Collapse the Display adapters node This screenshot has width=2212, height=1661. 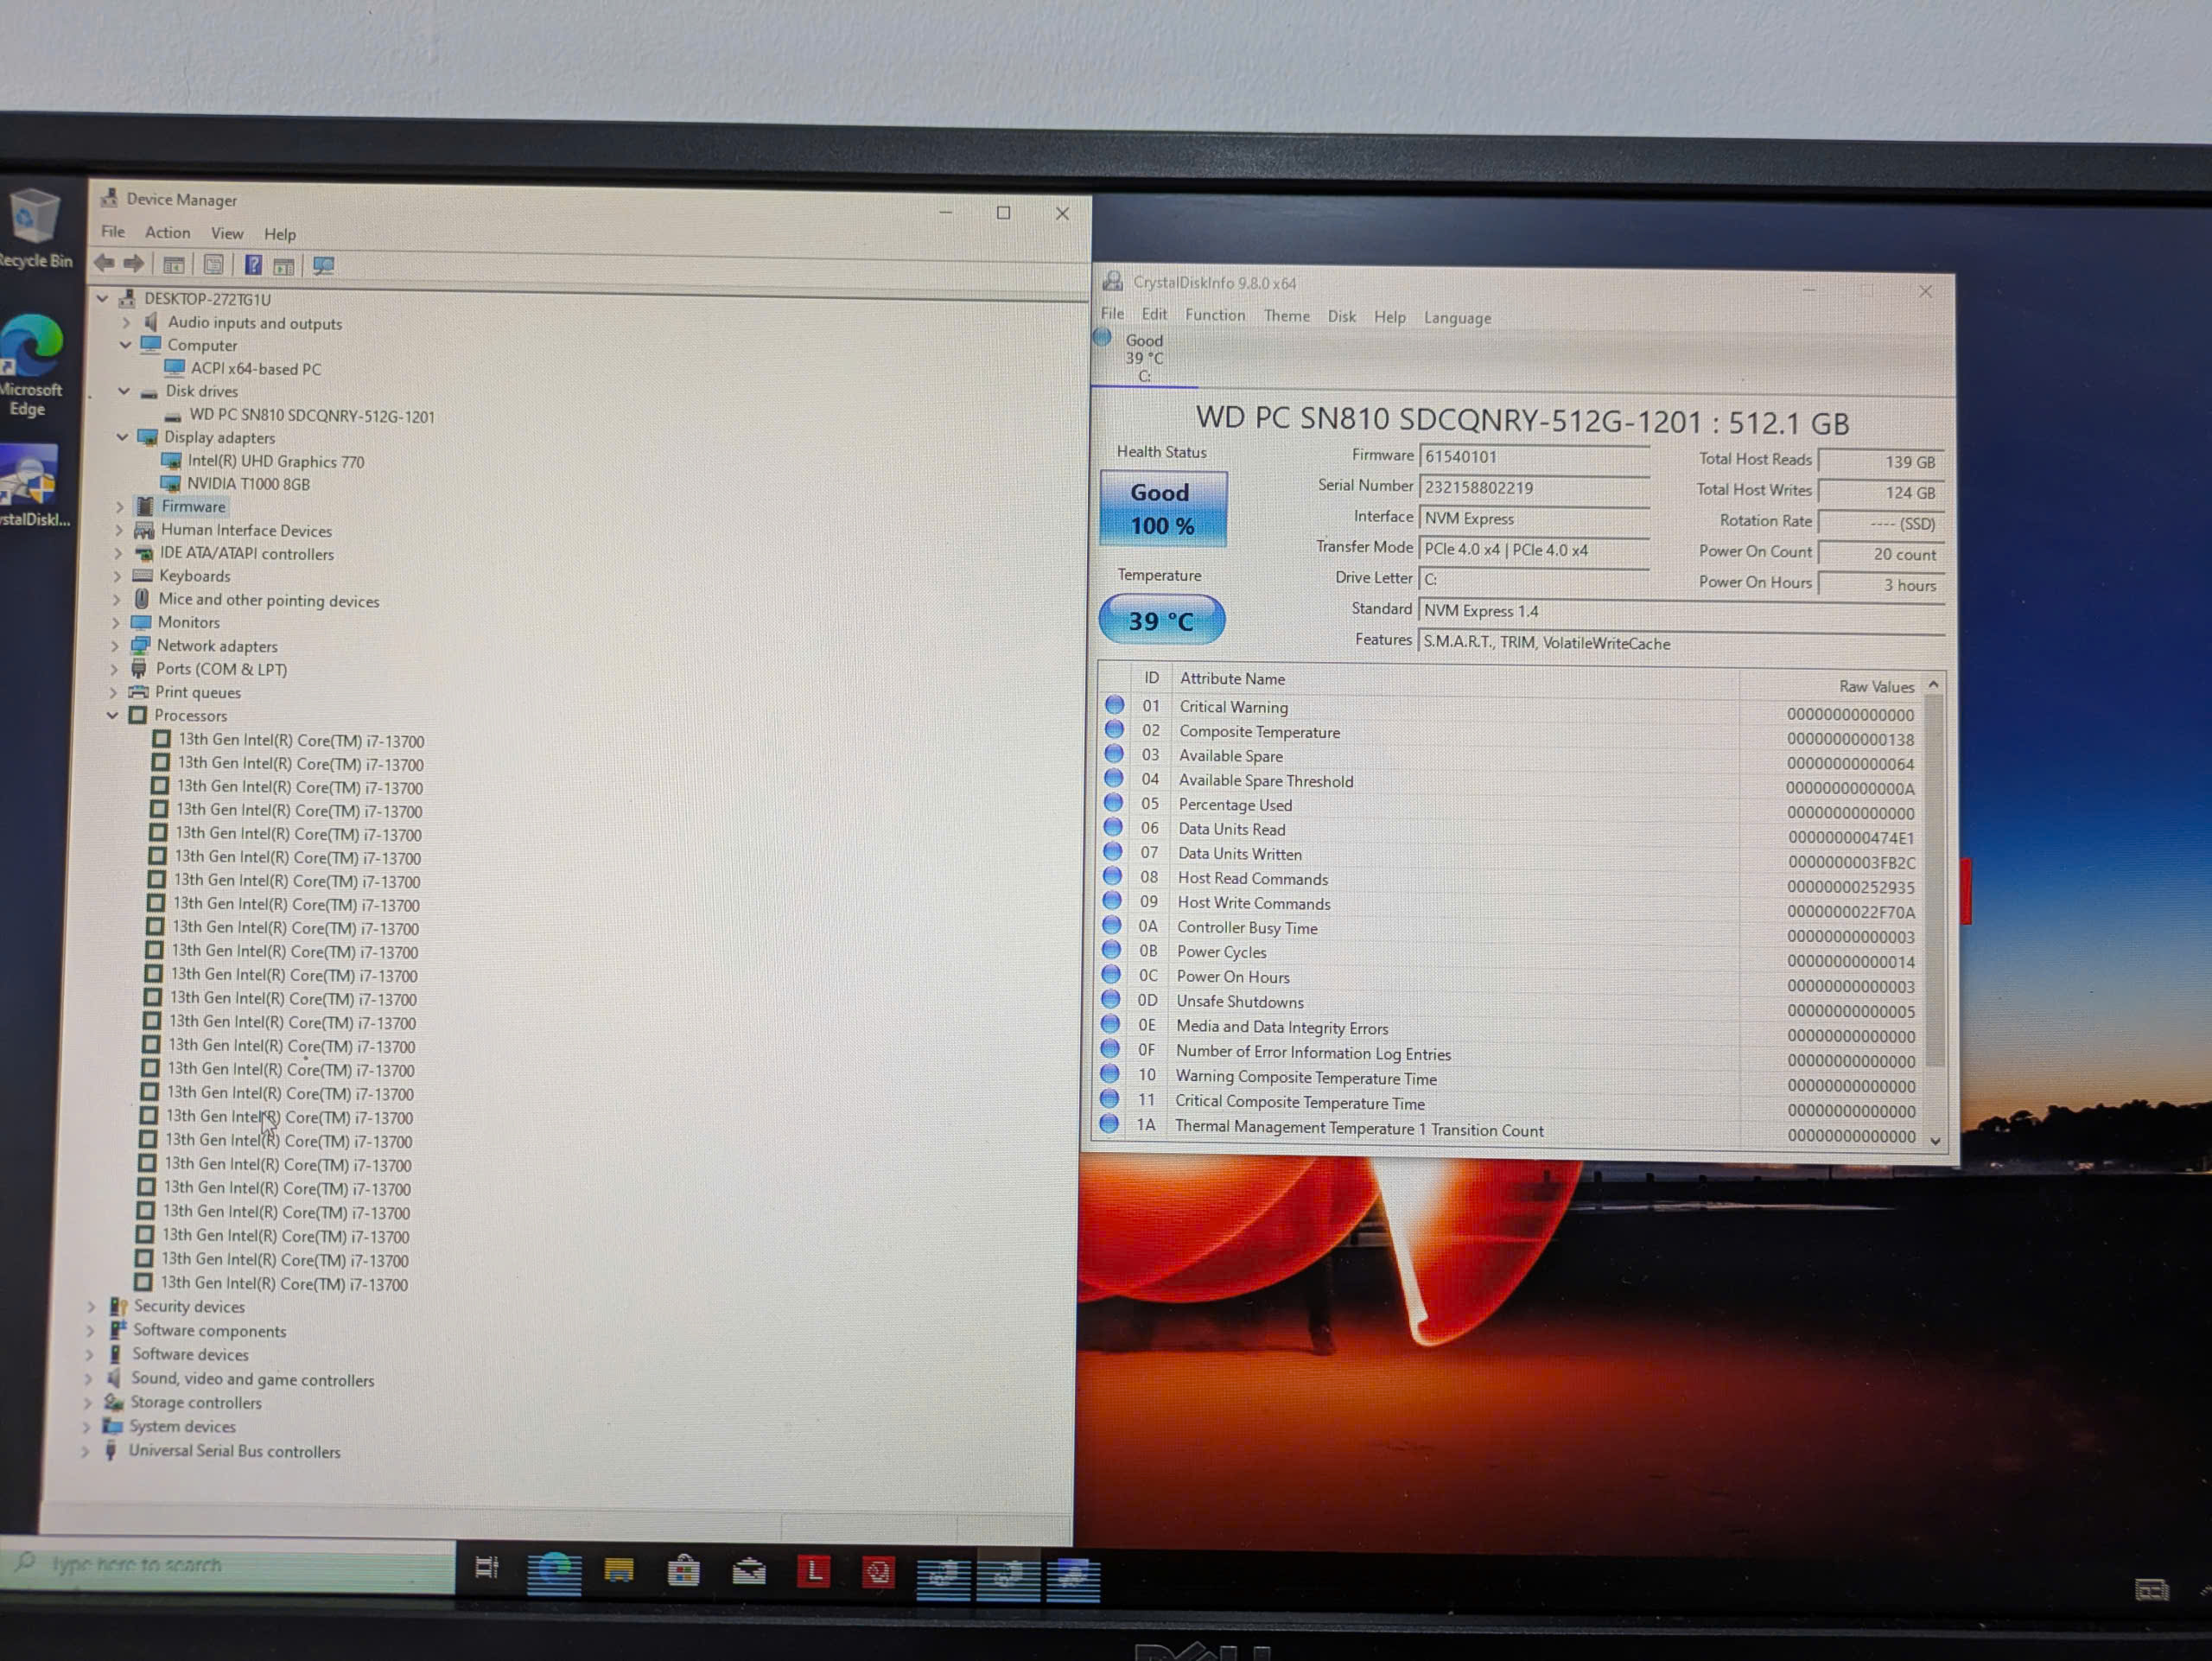pos(123,437)
